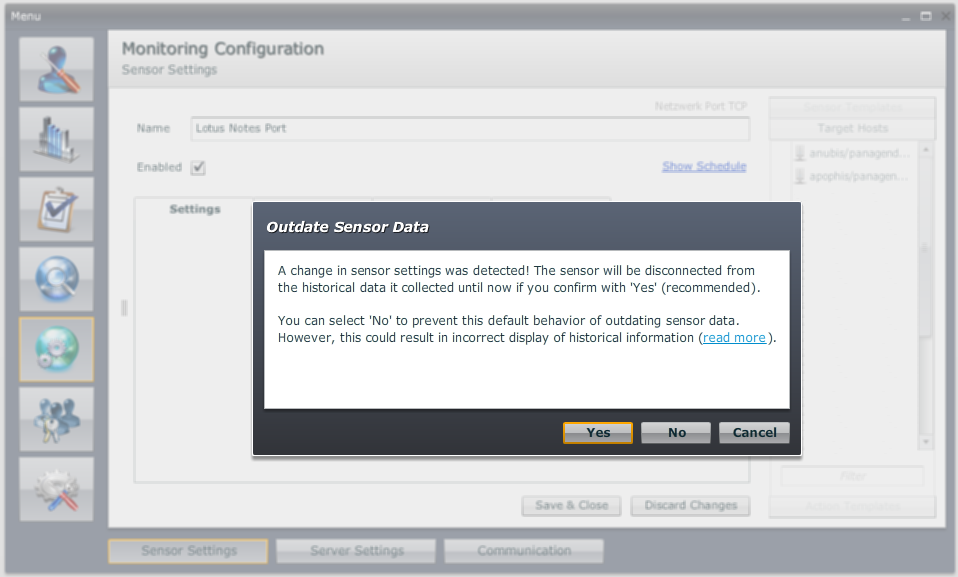Expand the Target Hosts panel header
Viewport: 958px width, 577px height.
[852, 129]
